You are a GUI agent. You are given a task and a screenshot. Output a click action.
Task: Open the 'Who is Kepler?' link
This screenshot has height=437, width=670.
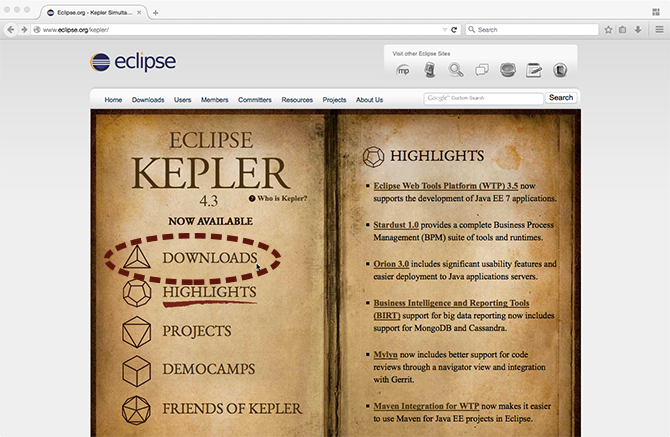tap(282, 198)
